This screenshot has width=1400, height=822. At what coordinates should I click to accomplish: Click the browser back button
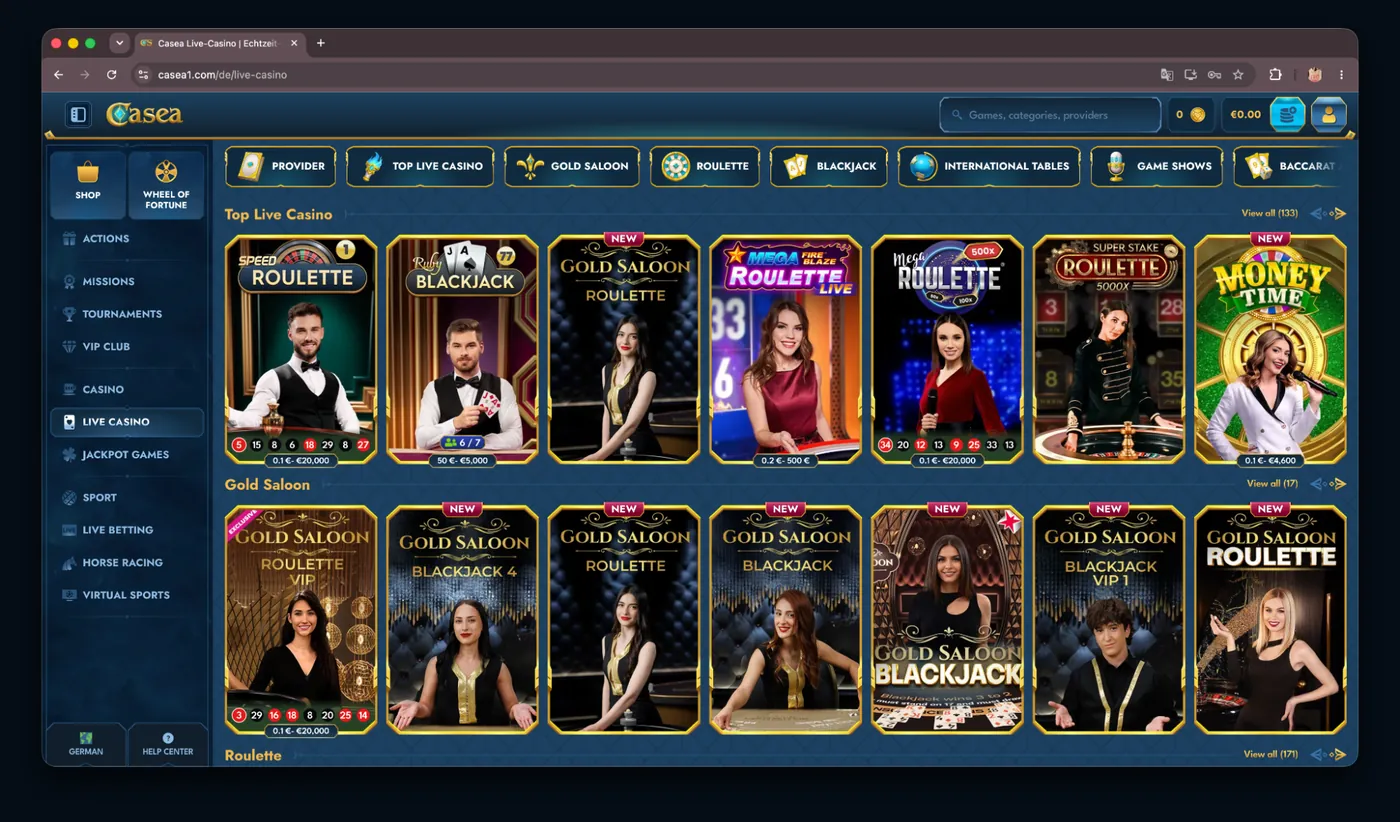[58, 75]
